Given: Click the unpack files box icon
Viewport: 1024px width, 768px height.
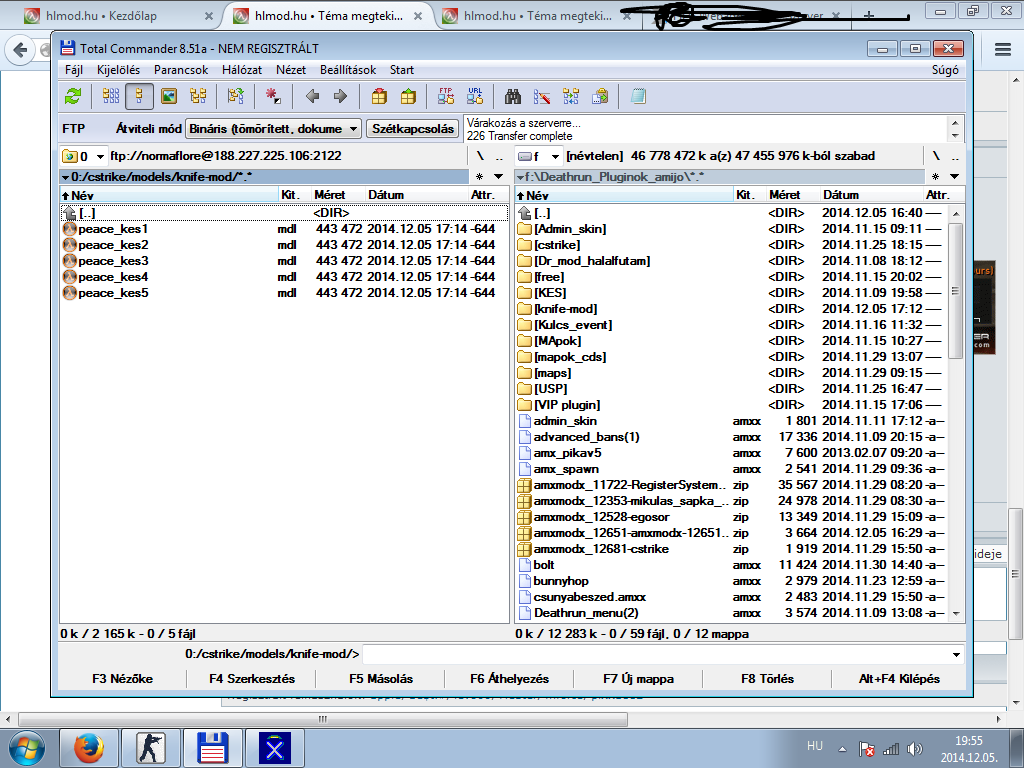Looking at the screenshot, I should 408,97.
